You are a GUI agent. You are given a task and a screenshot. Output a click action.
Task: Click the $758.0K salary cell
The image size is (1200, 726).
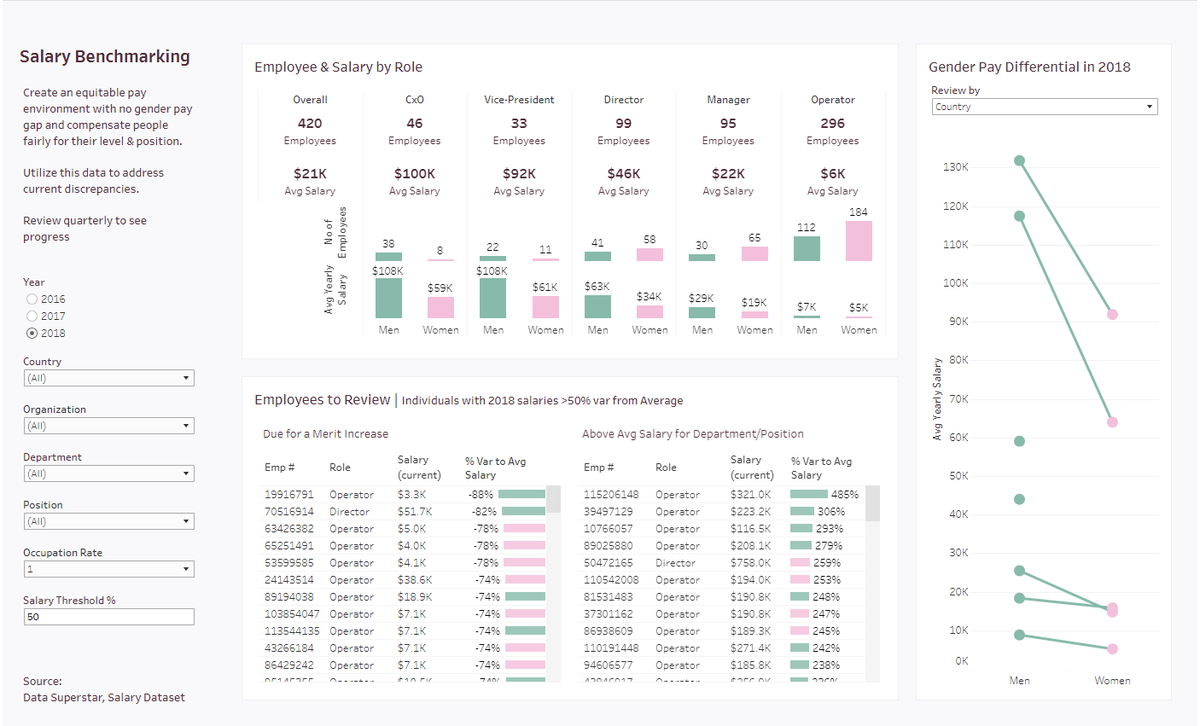[751, 562]
